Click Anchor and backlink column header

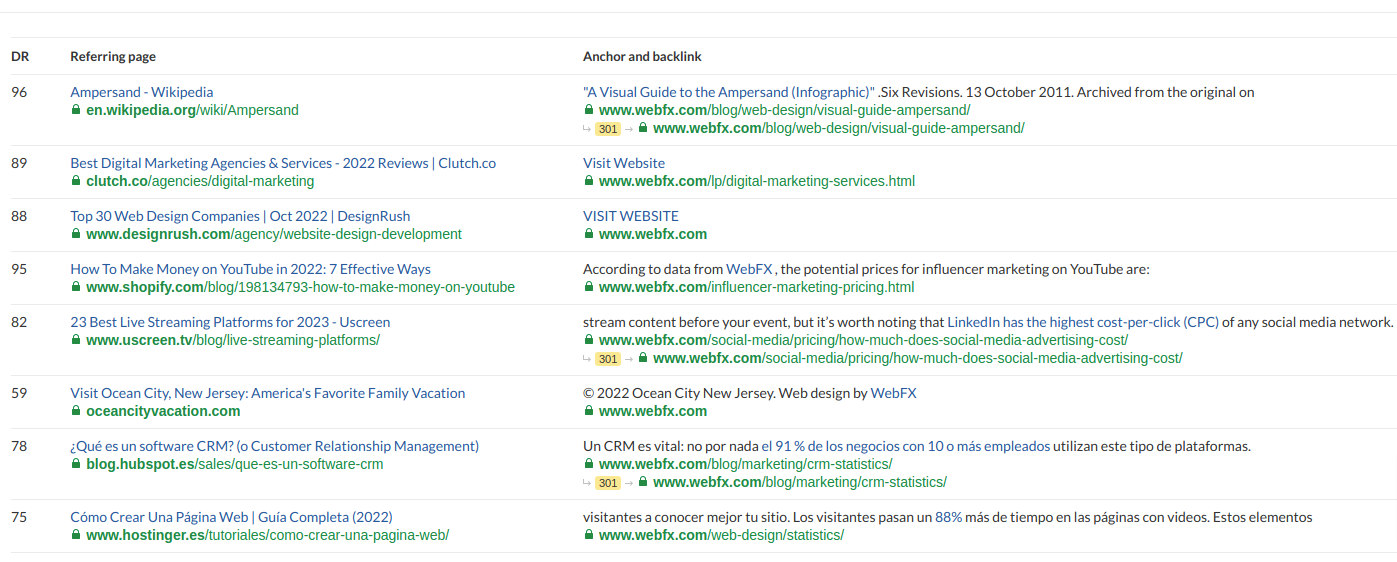tap(642, 57)
